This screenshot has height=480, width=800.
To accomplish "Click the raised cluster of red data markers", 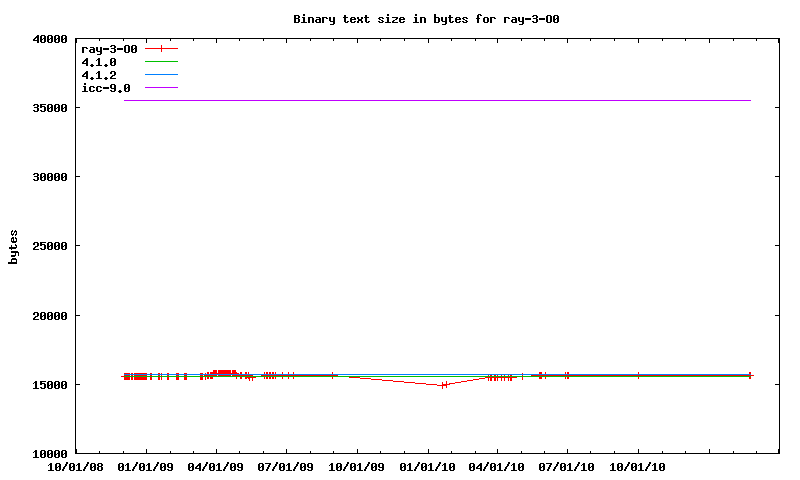I will point(224,372).
